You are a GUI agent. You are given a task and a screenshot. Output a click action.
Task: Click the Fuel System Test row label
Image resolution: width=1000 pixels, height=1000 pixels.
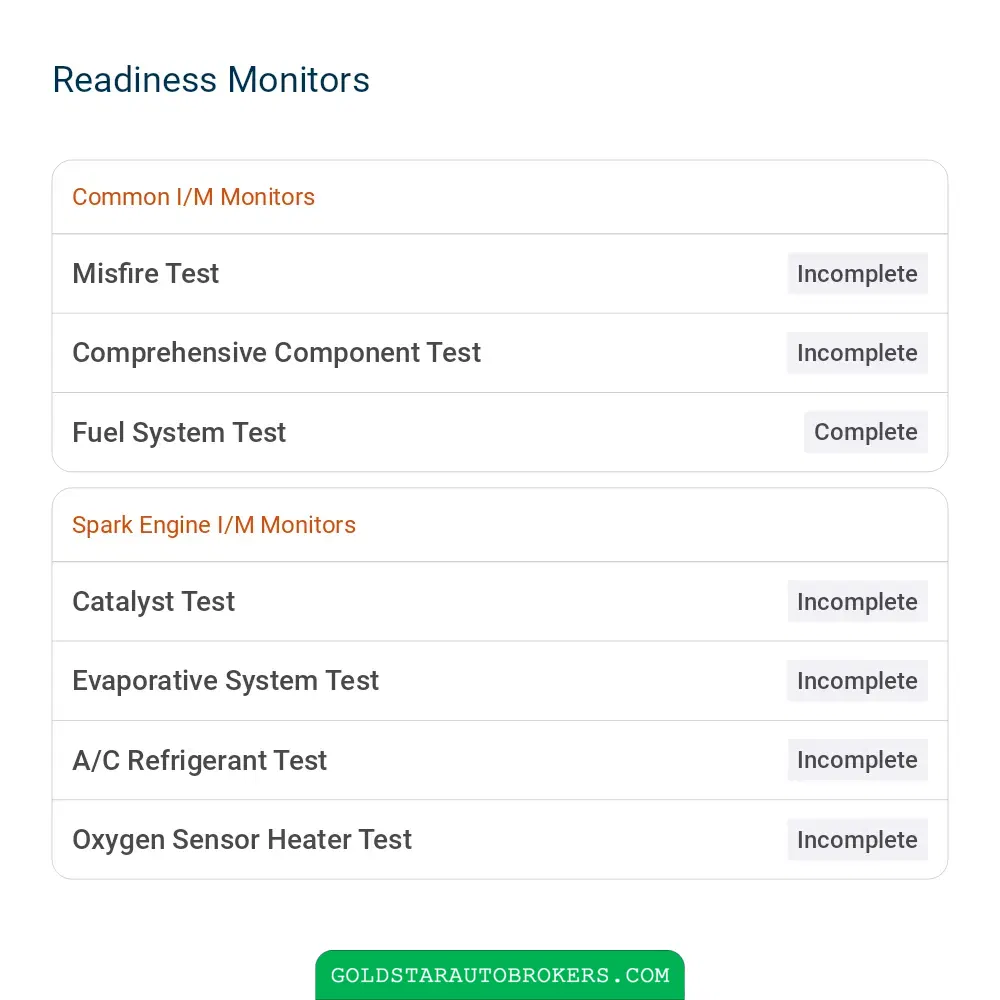point(179,432)
